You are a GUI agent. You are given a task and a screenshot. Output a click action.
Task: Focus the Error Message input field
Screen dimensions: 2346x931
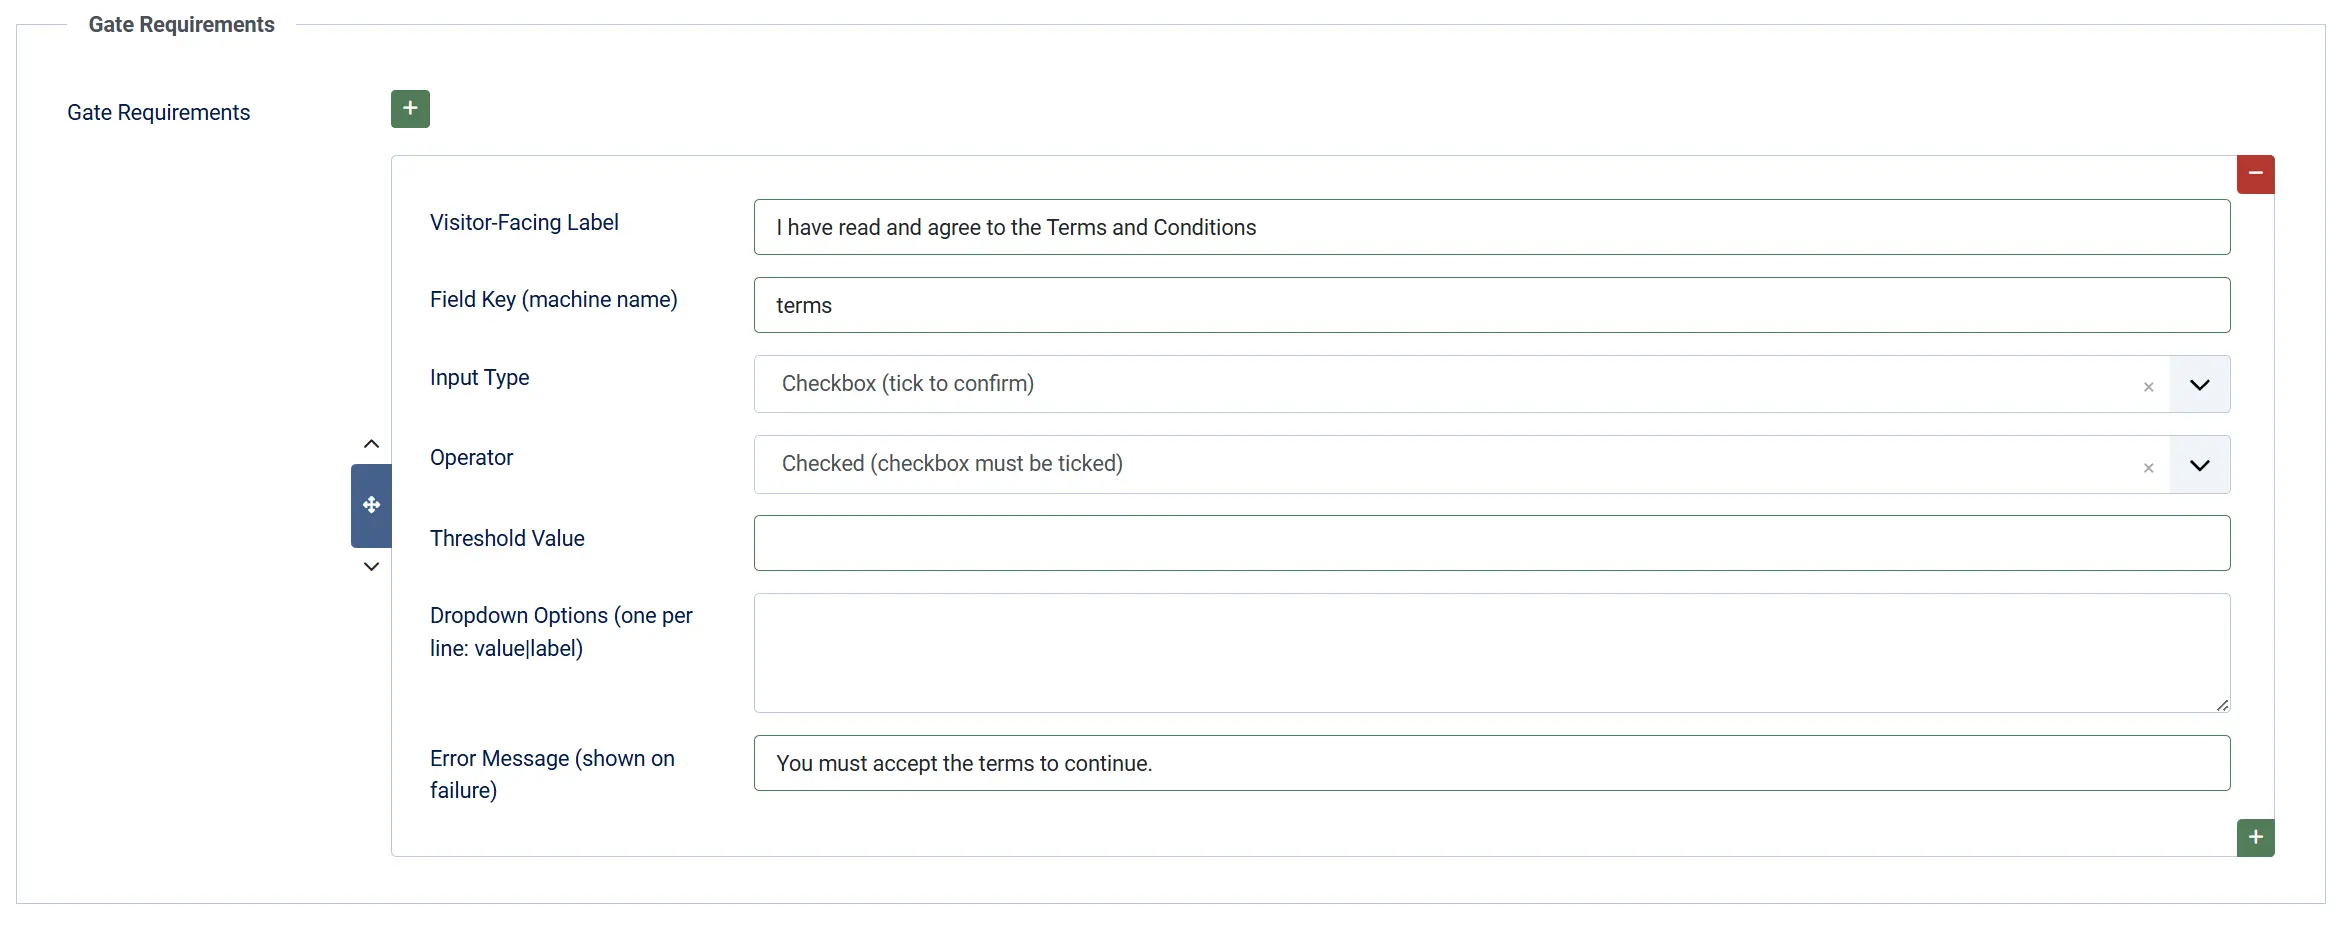point(1492,763)
